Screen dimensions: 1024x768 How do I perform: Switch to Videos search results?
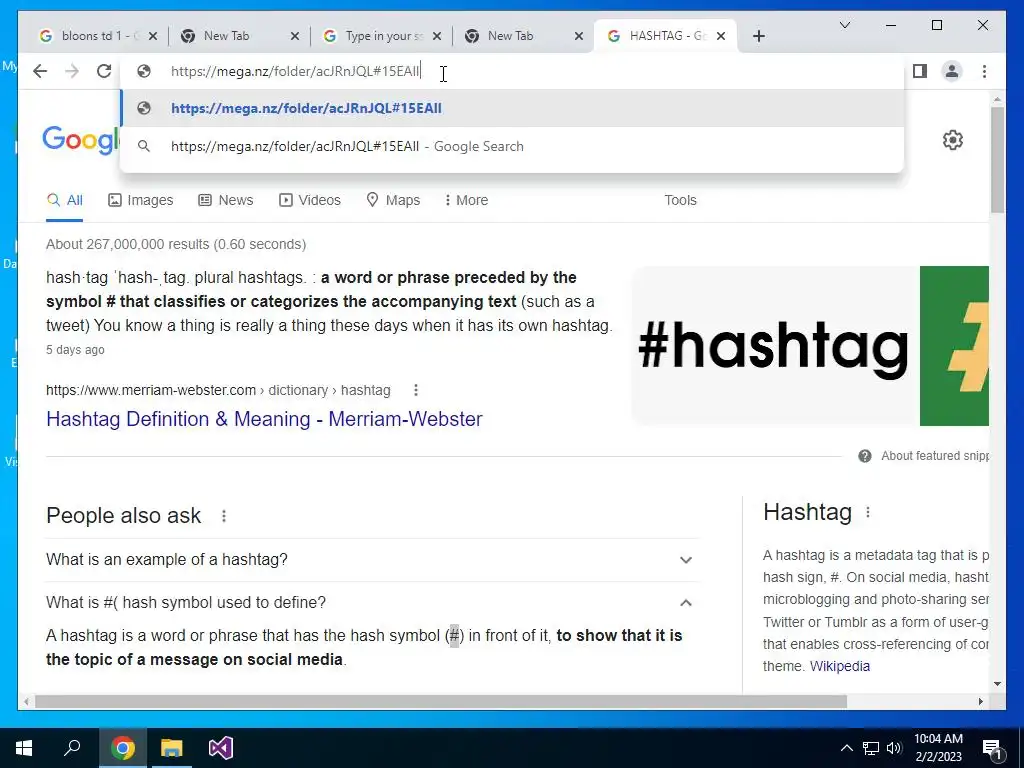(x=310, y=200)
